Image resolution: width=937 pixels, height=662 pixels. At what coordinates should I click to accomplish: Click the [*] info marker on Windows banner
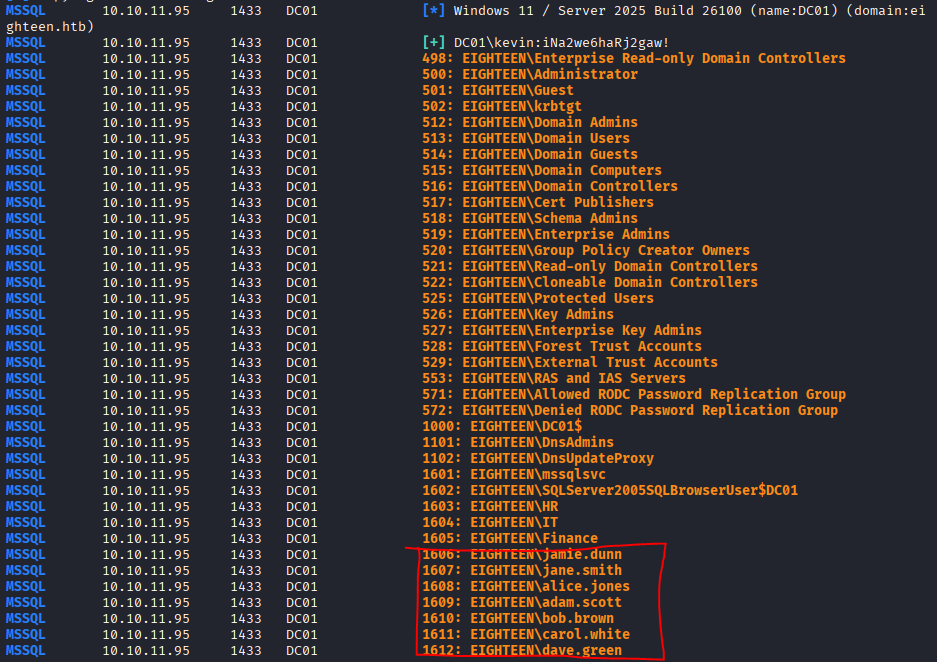pyautogui.click(x=434, y=11)
